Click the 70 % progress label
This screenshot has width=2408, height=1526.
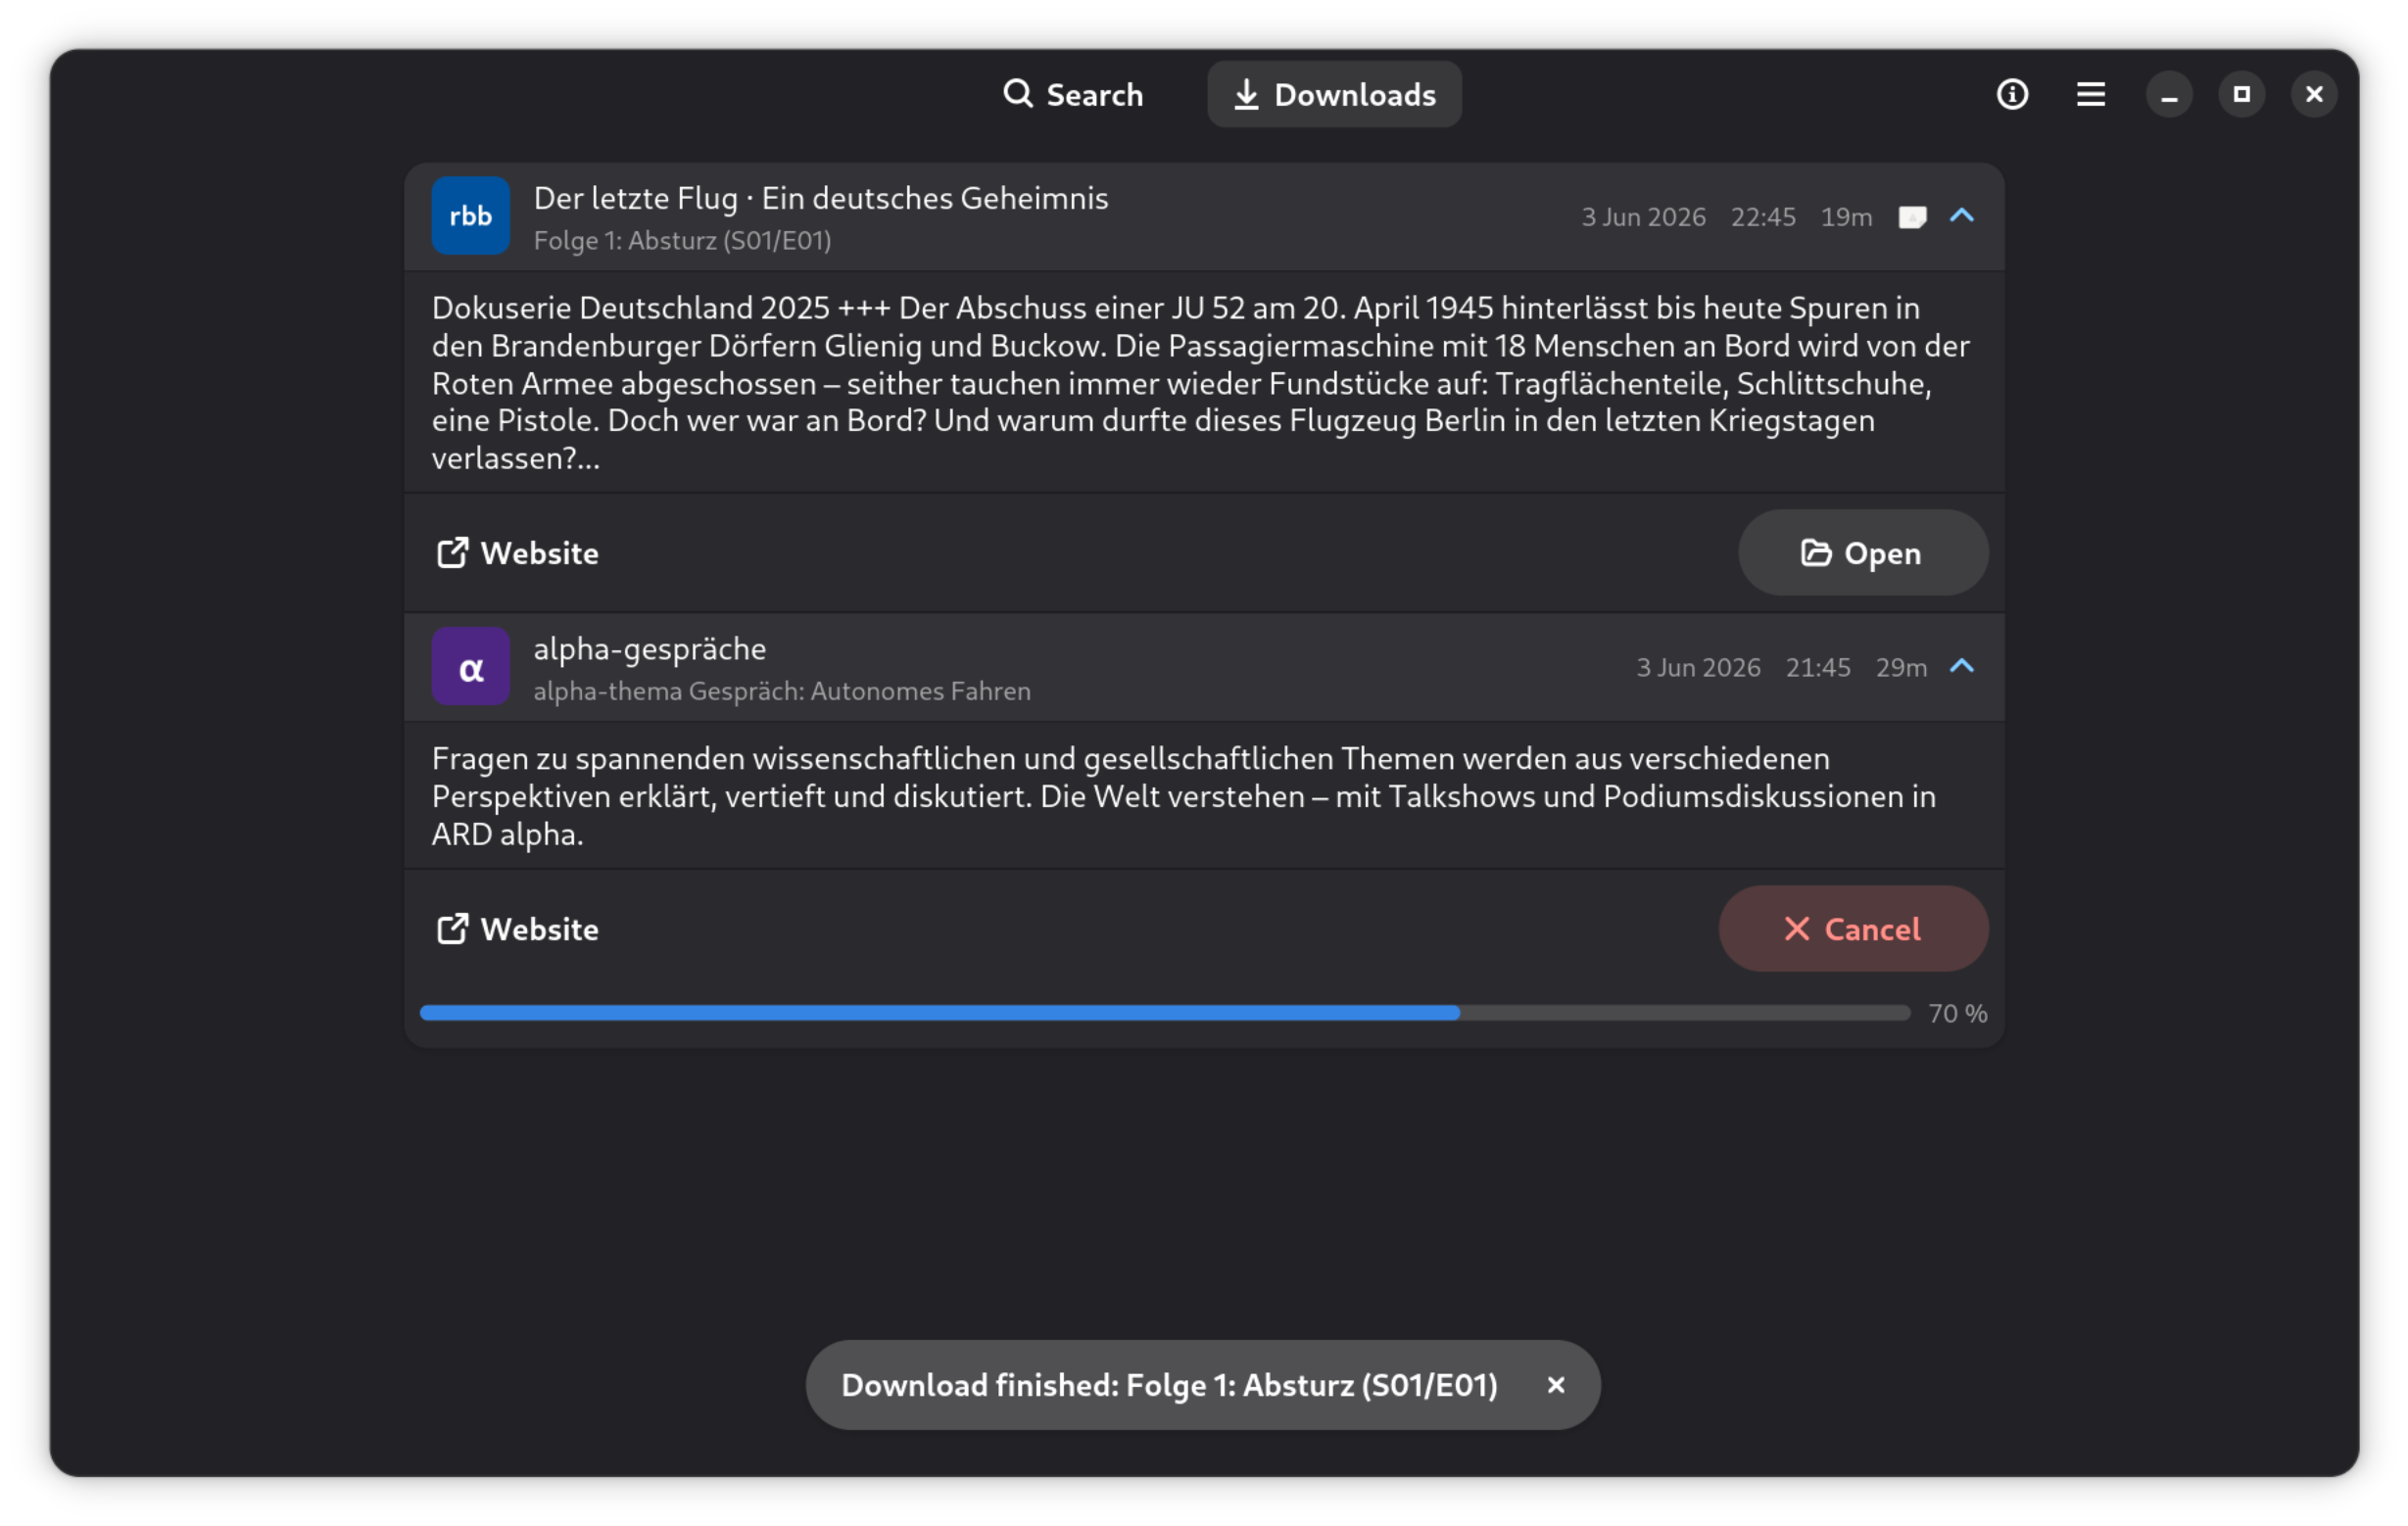point(1957,1014)
